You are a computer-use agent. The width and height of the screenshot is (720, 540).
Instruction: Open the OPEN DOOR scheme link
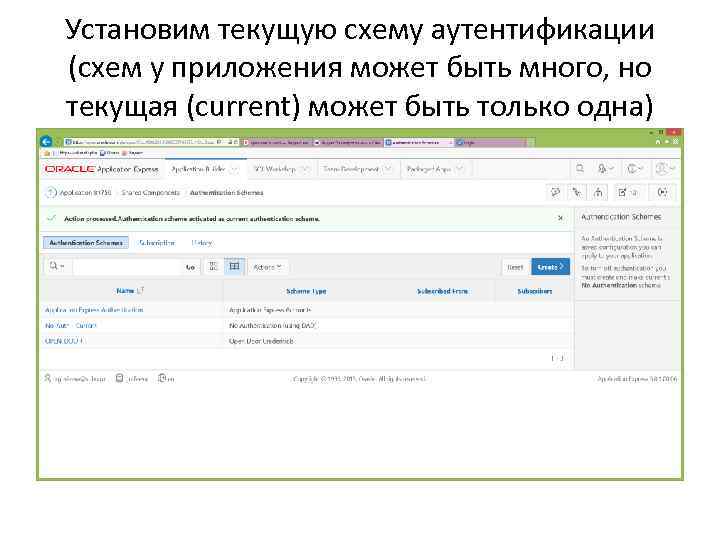[x=64, y=341]
